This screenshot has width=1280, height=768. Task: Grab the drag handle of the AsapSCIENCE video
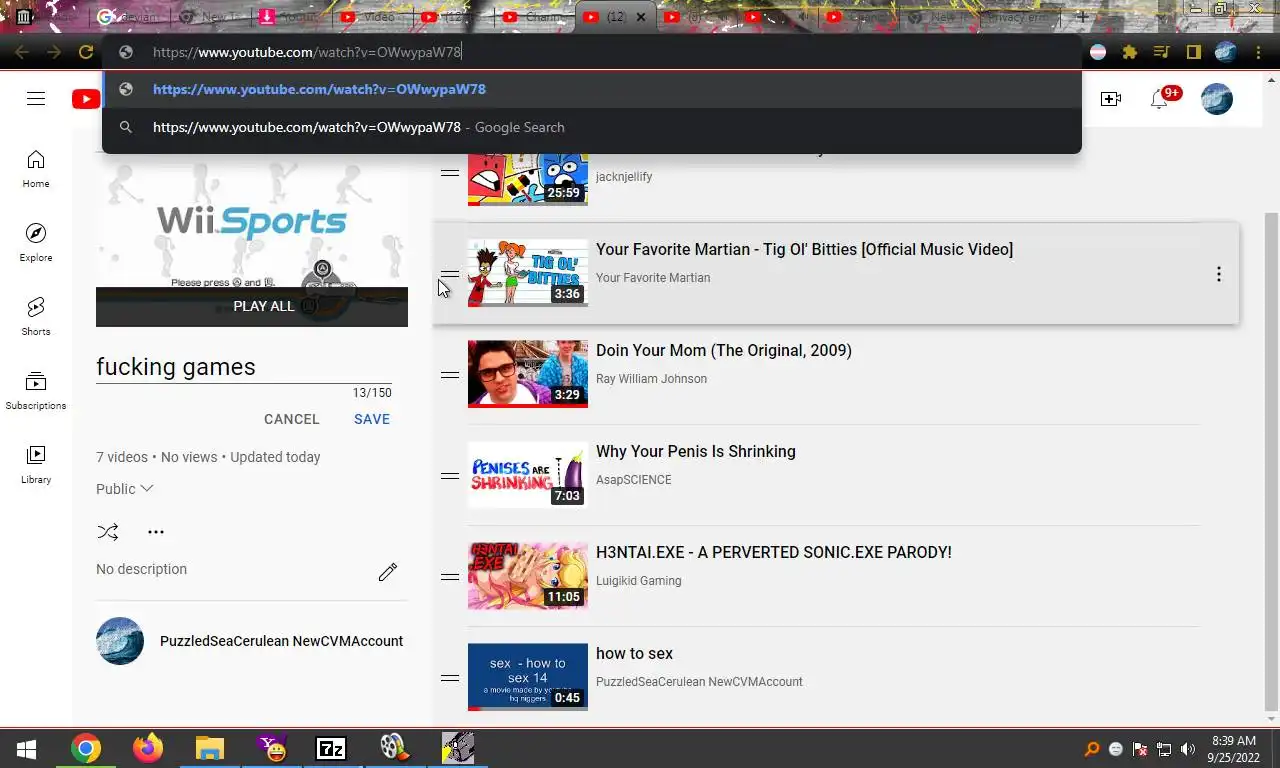450,476
